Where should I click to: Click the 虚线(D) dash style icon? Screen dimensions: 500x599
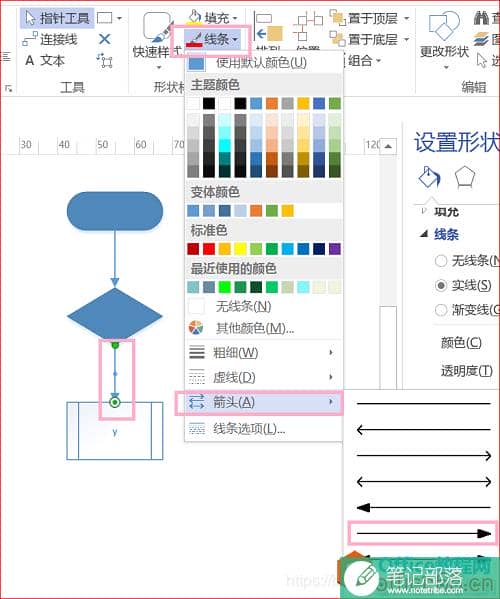pos(197,377)
